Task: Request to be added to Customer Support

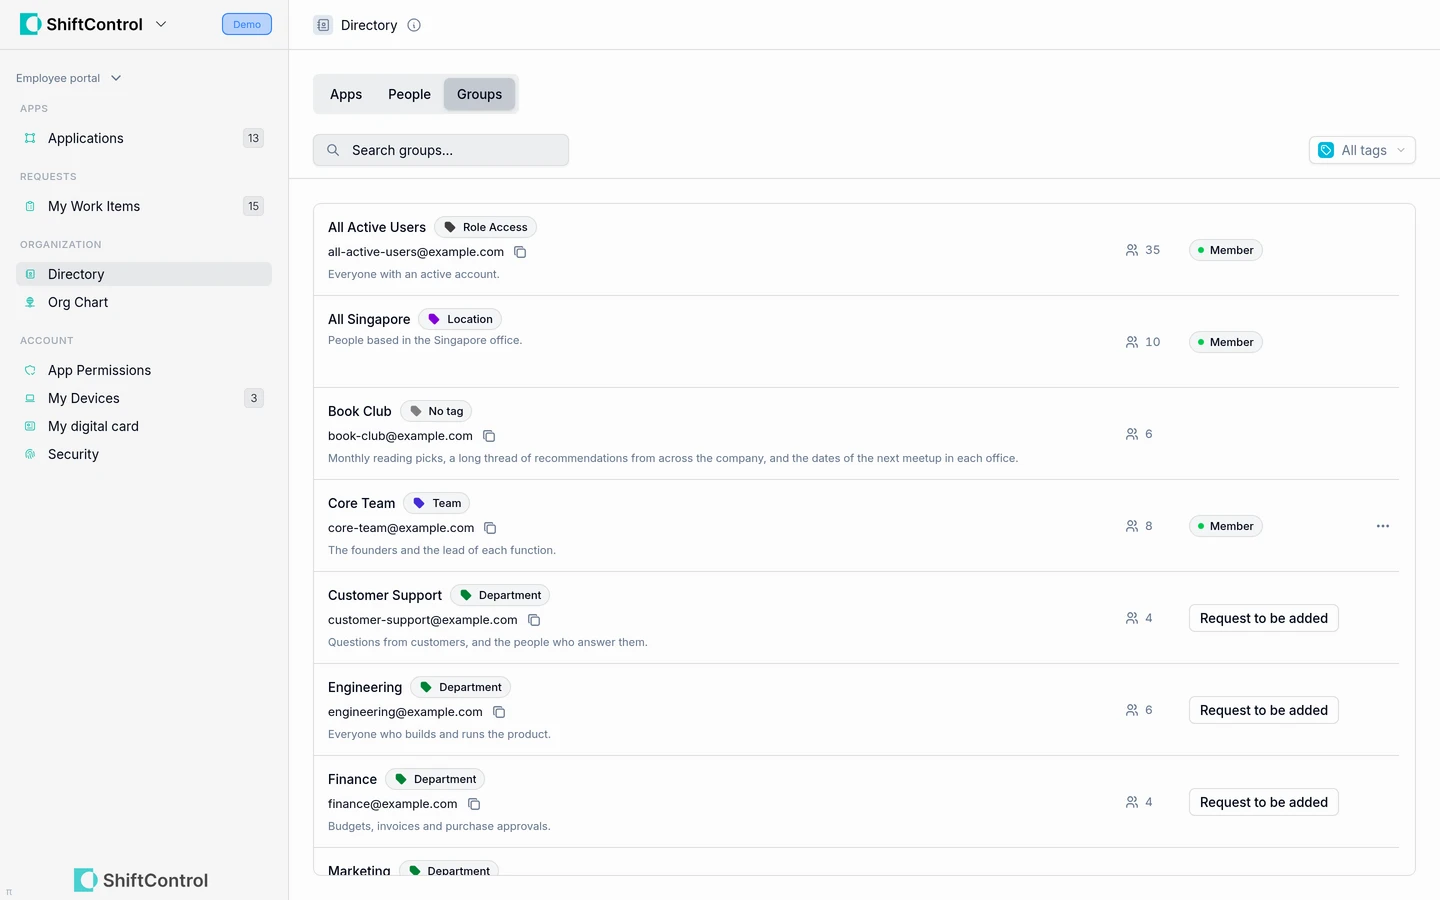Action: tap(1264, 618)
